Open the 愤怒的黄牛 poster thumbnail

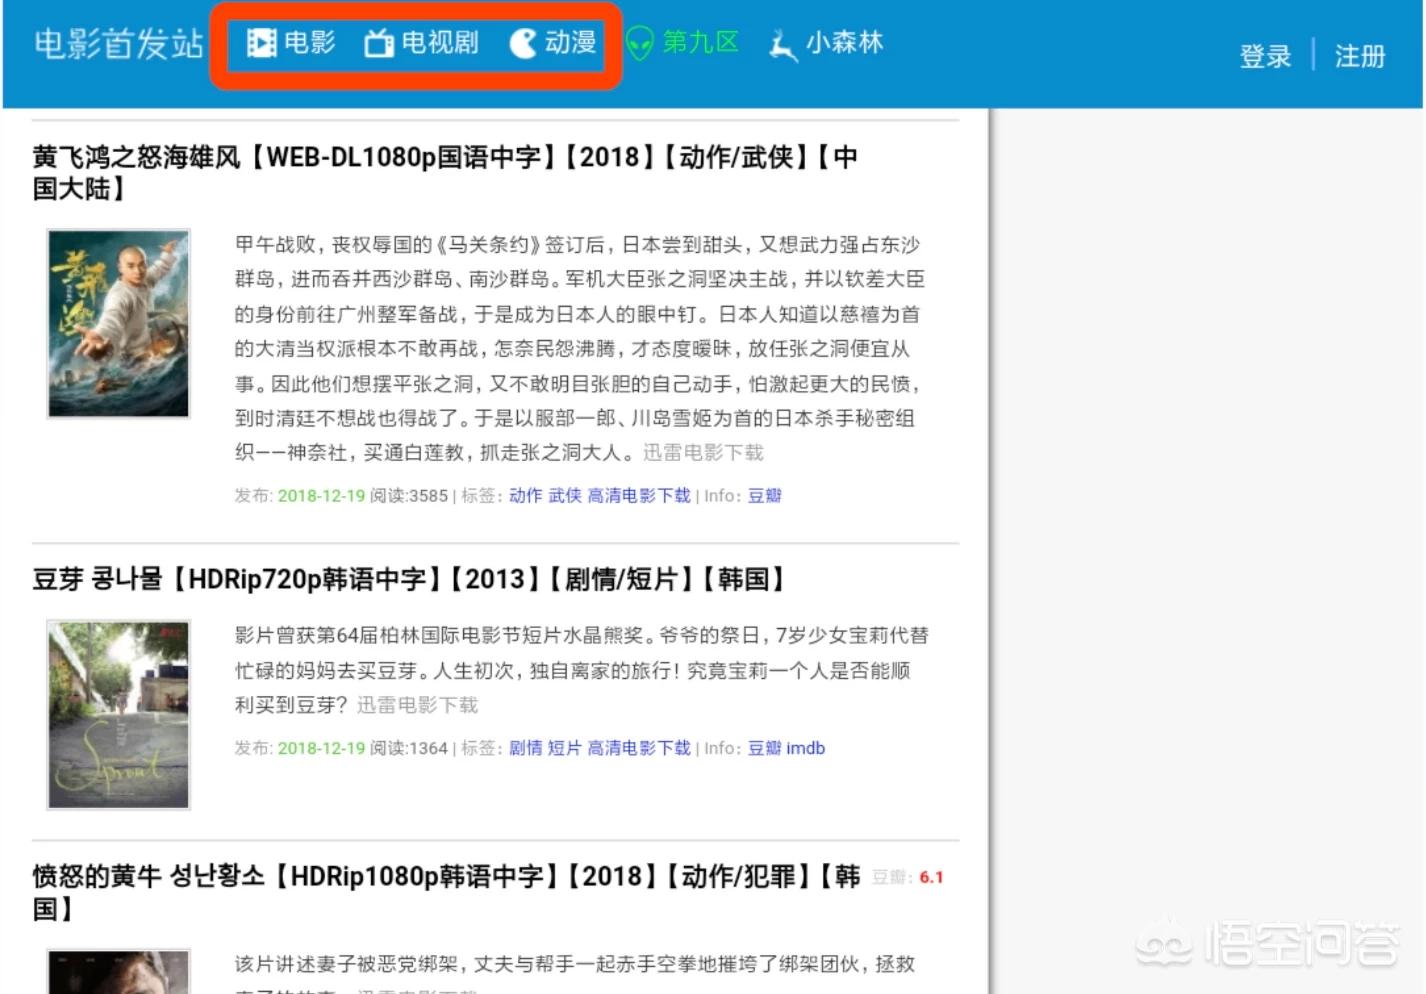coord(118,971)
